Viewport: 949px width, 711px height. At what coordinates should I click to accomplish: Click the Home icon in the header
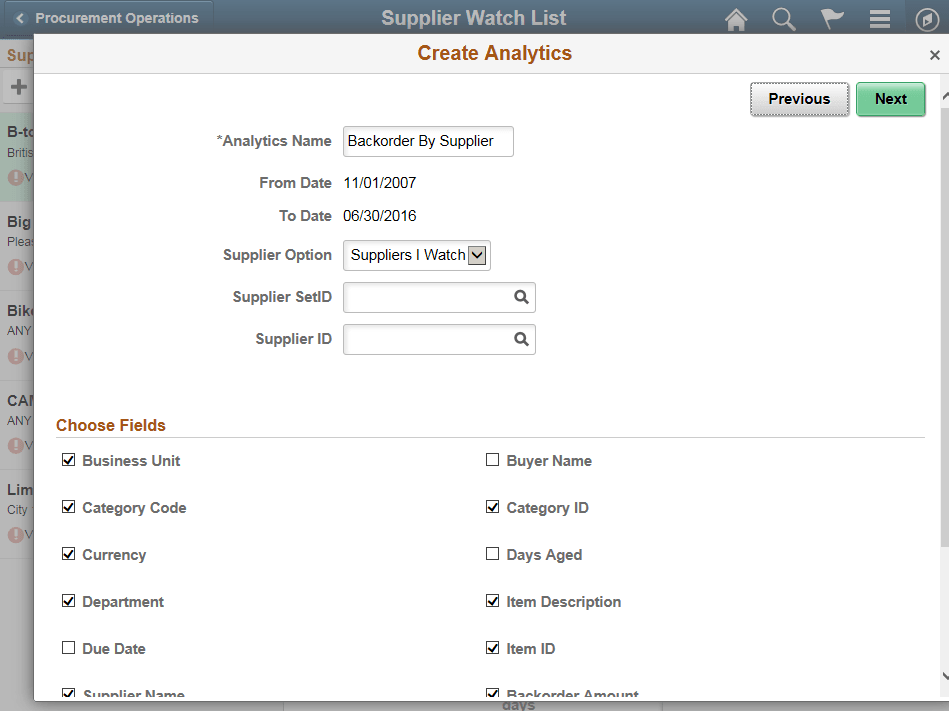pos(736,19)
